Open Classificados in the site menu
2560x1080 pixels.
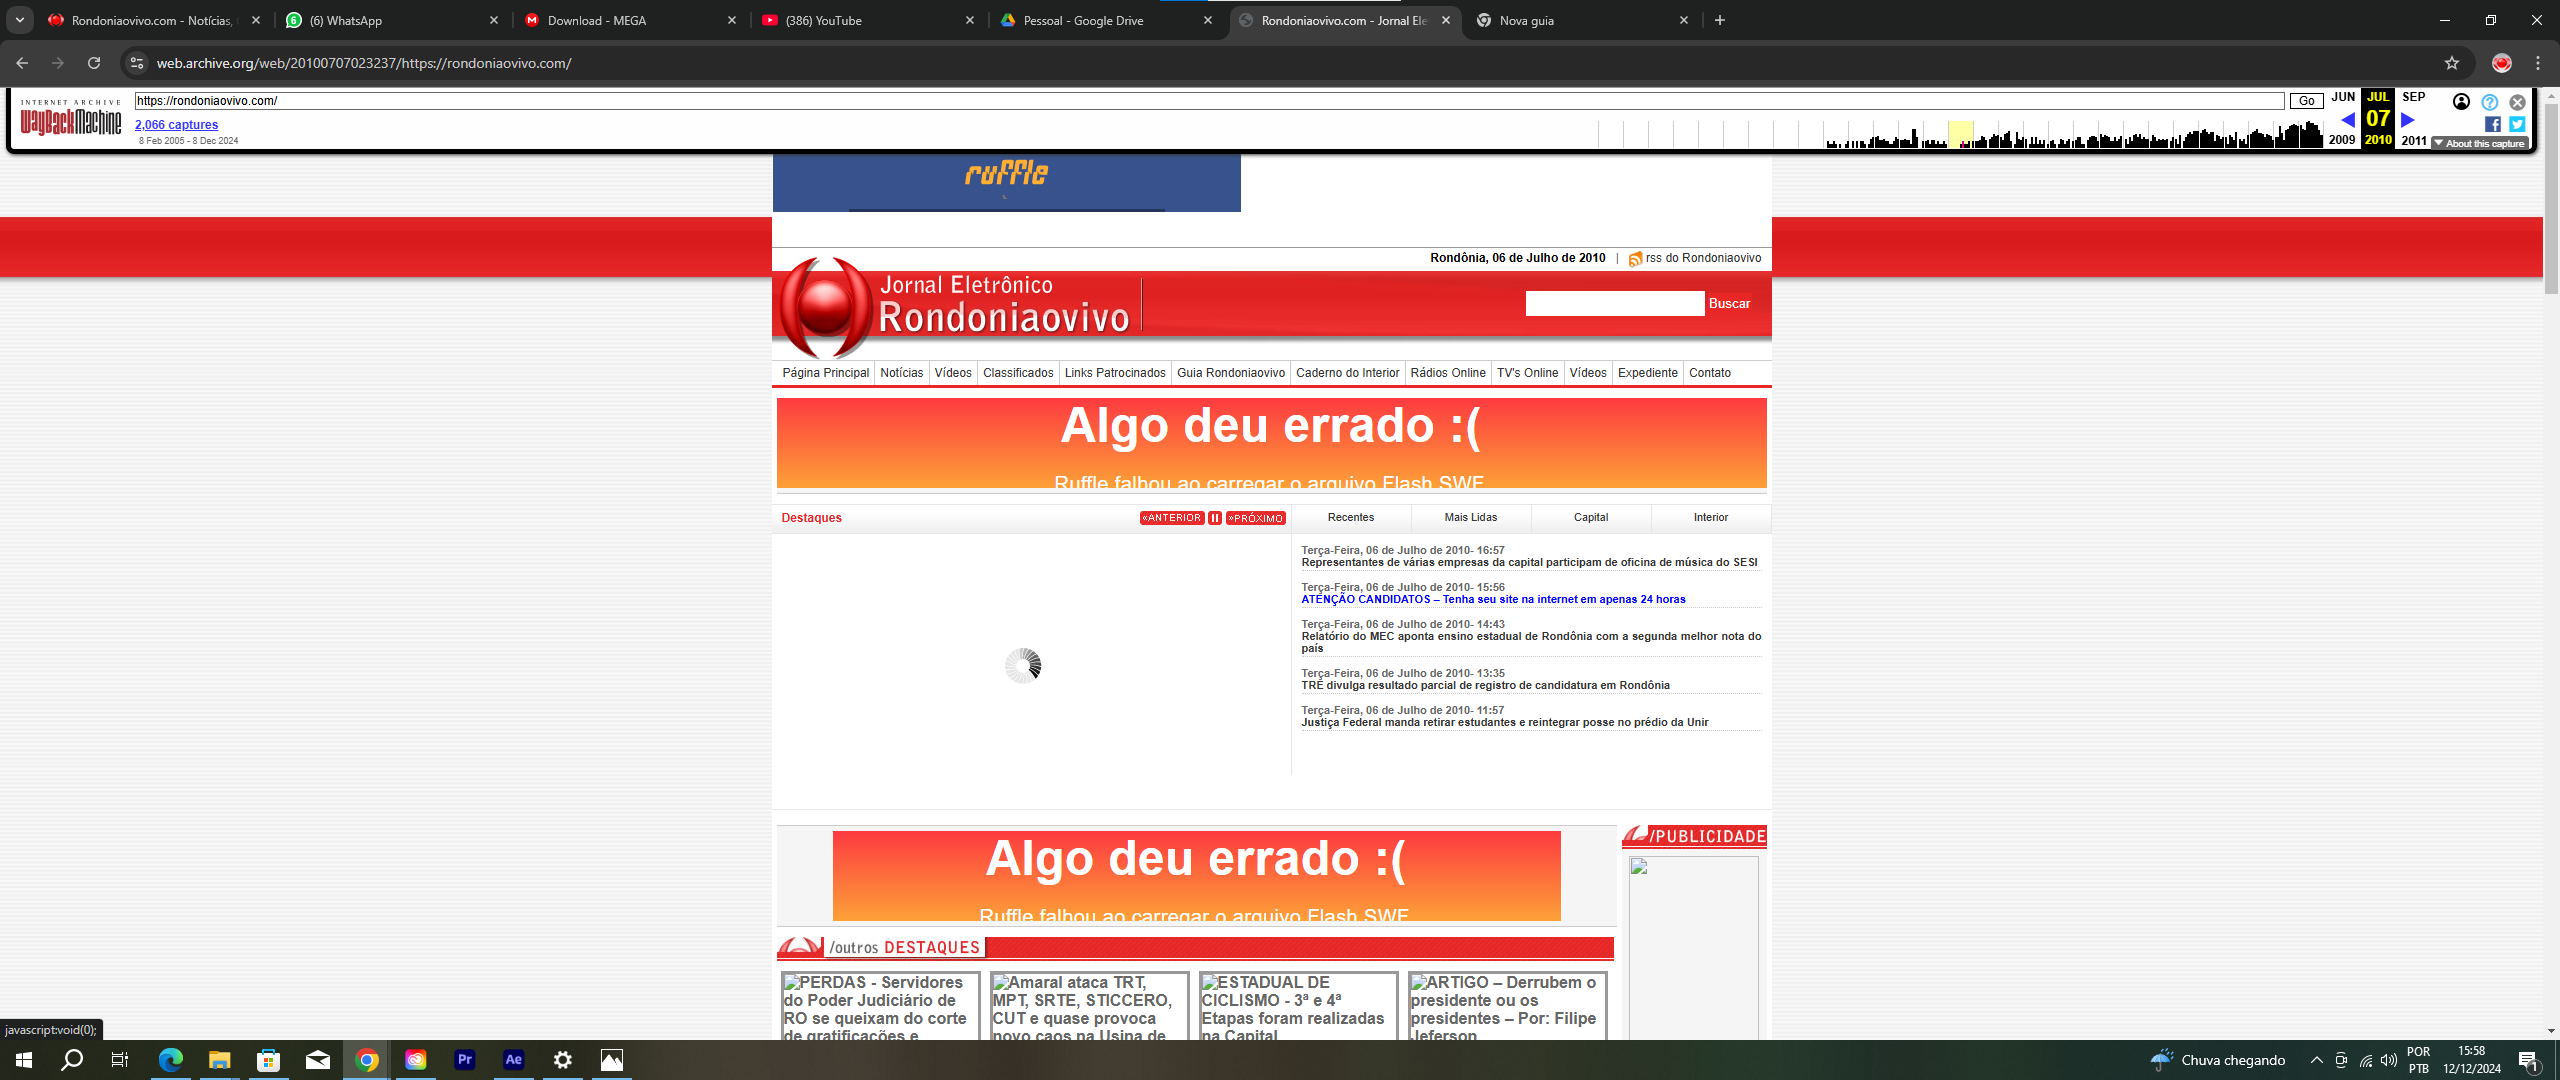[x=1017, y=373]
